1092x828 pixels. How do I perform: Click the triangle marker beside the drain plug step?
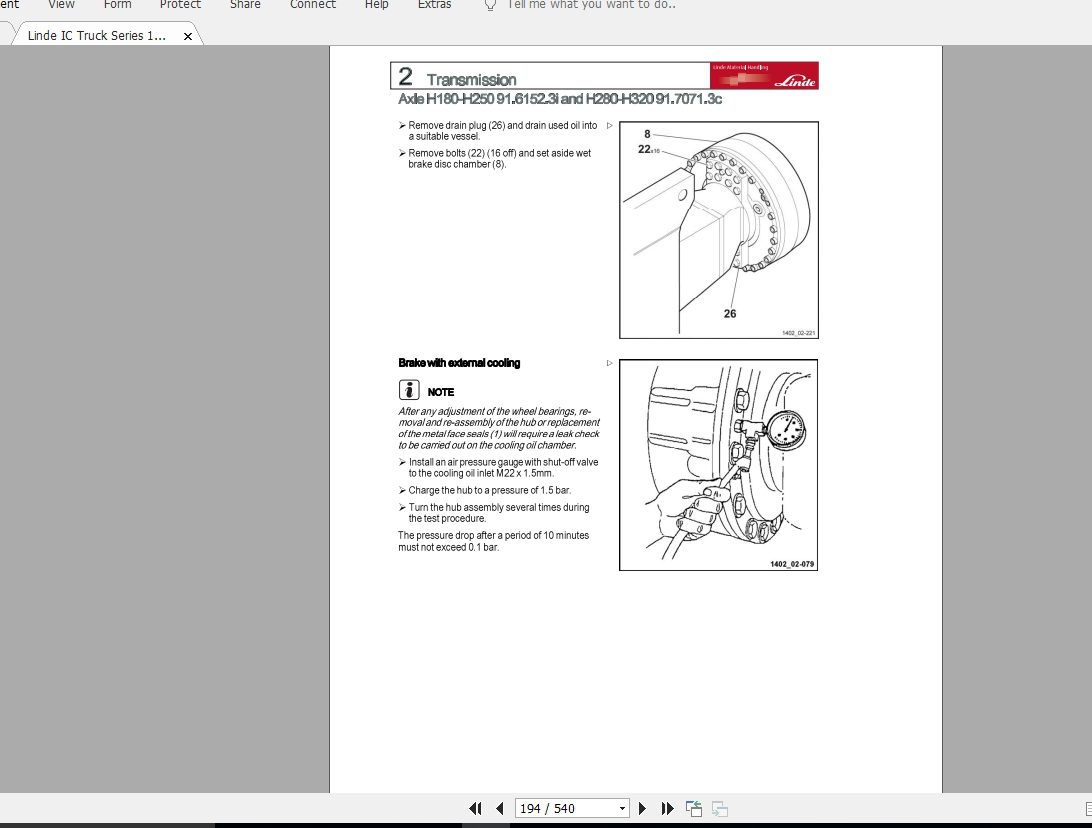609,126
